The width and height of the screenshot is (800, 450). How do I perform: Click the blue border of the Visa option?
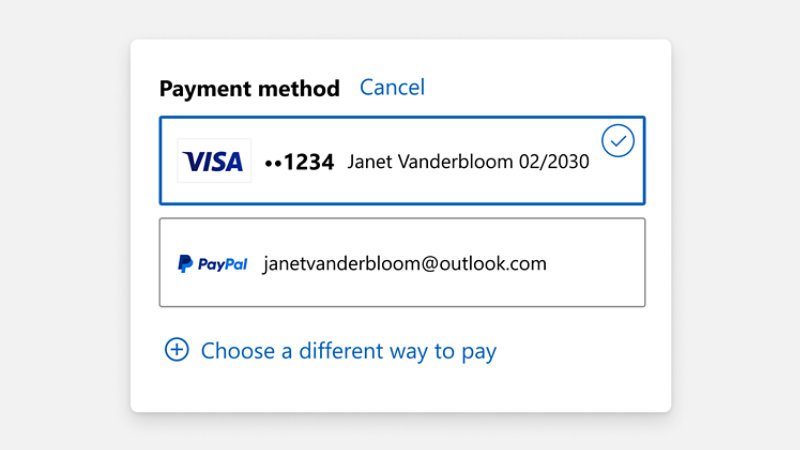[x=401, y=118]
